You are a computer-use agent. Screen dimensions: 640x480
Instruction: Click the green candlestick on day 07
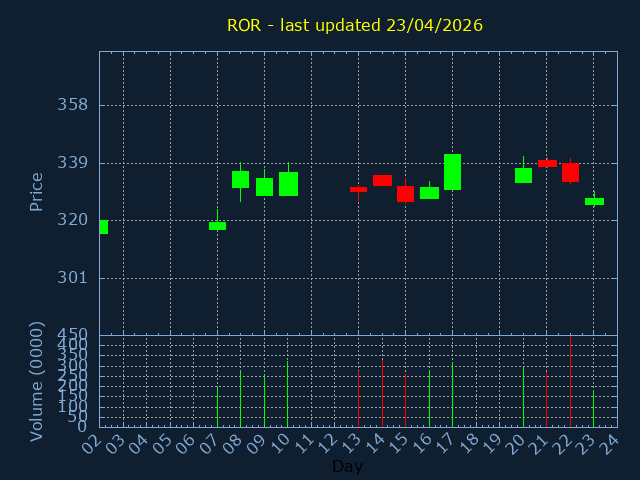[x=217, y=226]
